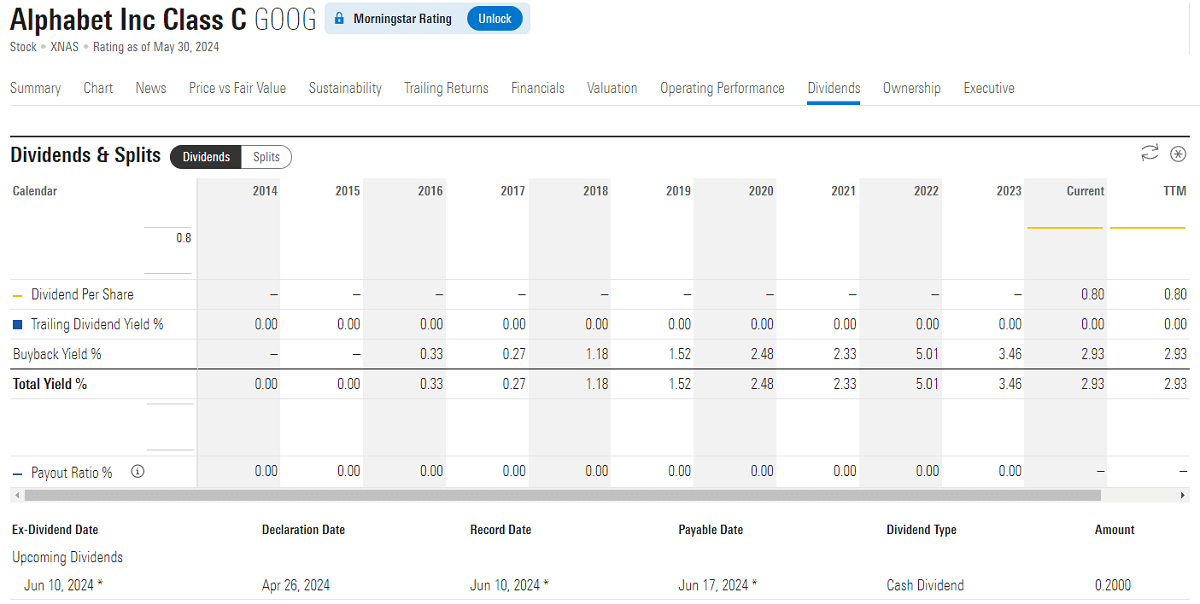The height and width of the screenshot is (604, 1200).
Task: Click the TTM column header
Action: [1174, 191]
